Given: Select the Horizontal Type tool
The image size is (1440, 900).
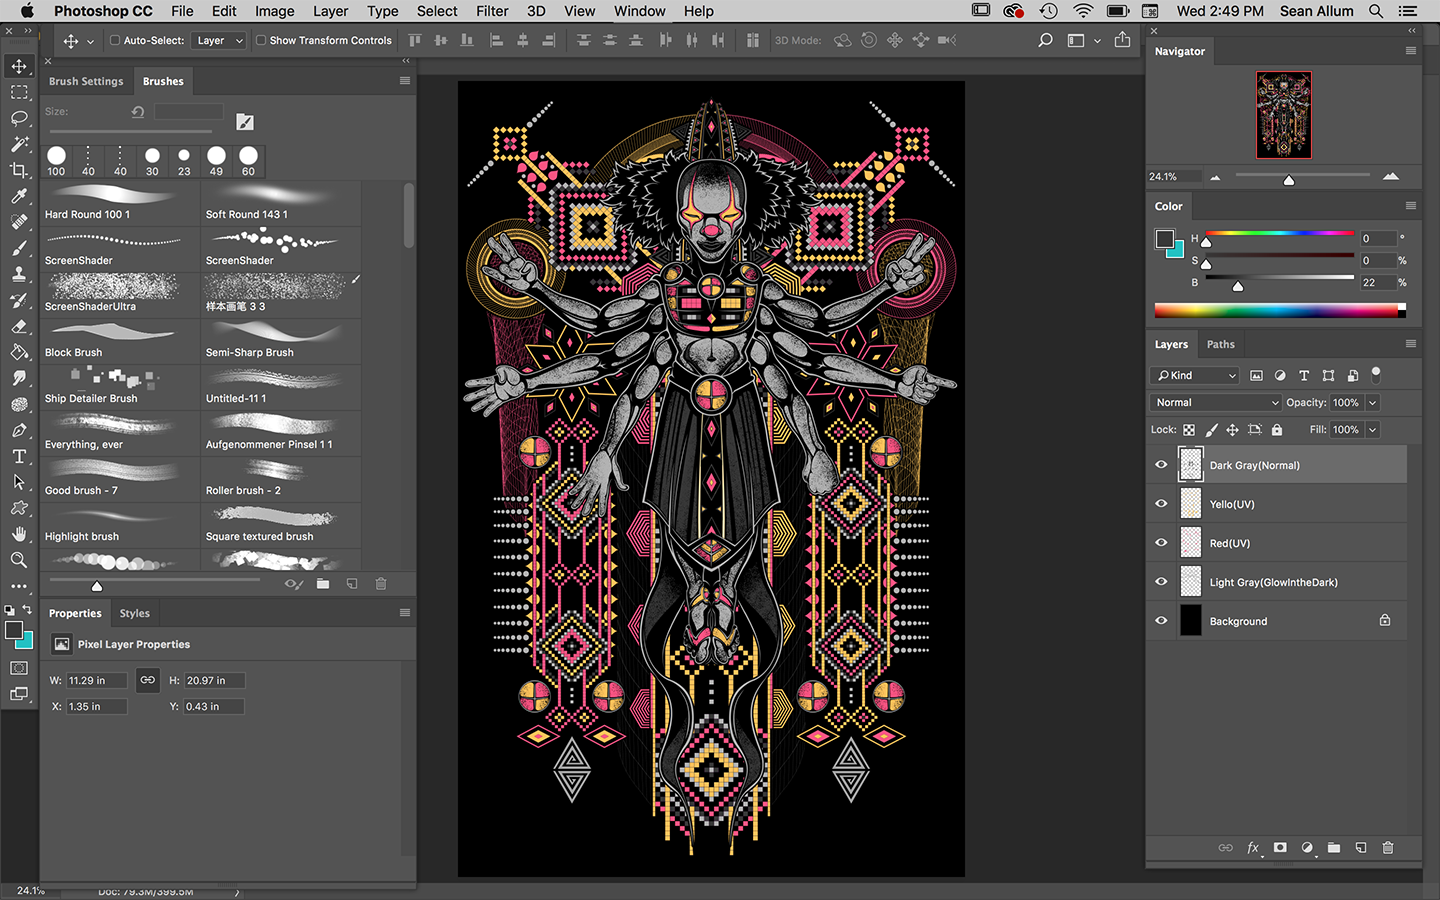Looking at the screenshot, I should click(x=19, y=456).
